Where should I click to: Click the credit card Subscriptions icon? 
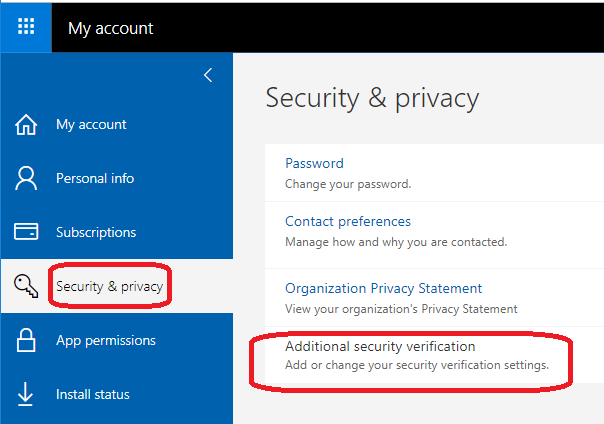click(x=26, y=232)
